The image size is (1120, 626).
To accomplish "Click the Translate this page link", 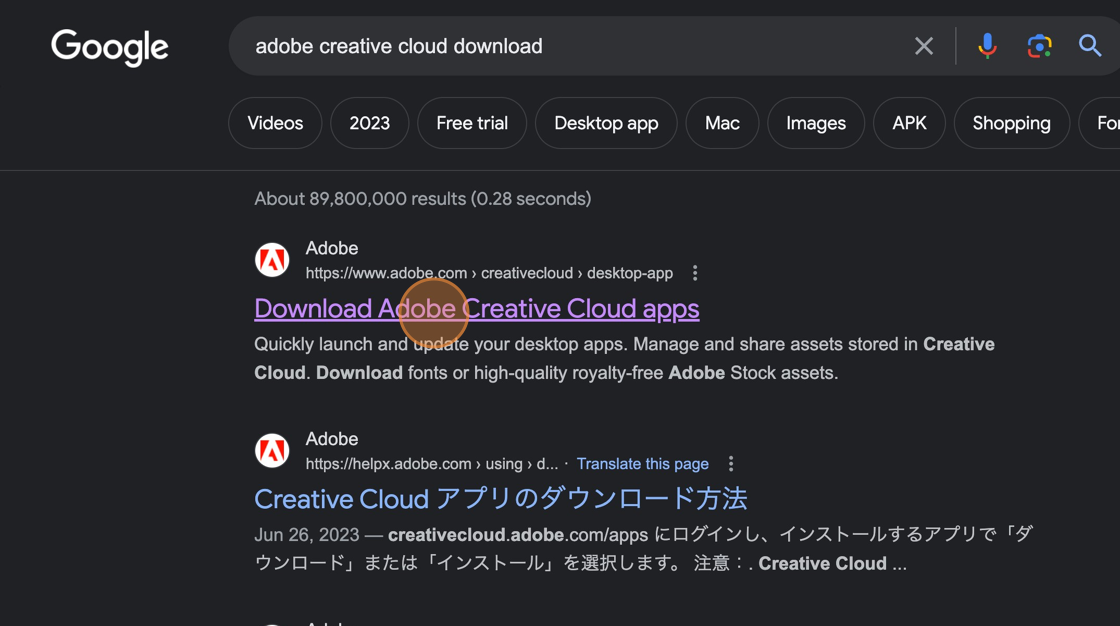I will click(643, 463).
